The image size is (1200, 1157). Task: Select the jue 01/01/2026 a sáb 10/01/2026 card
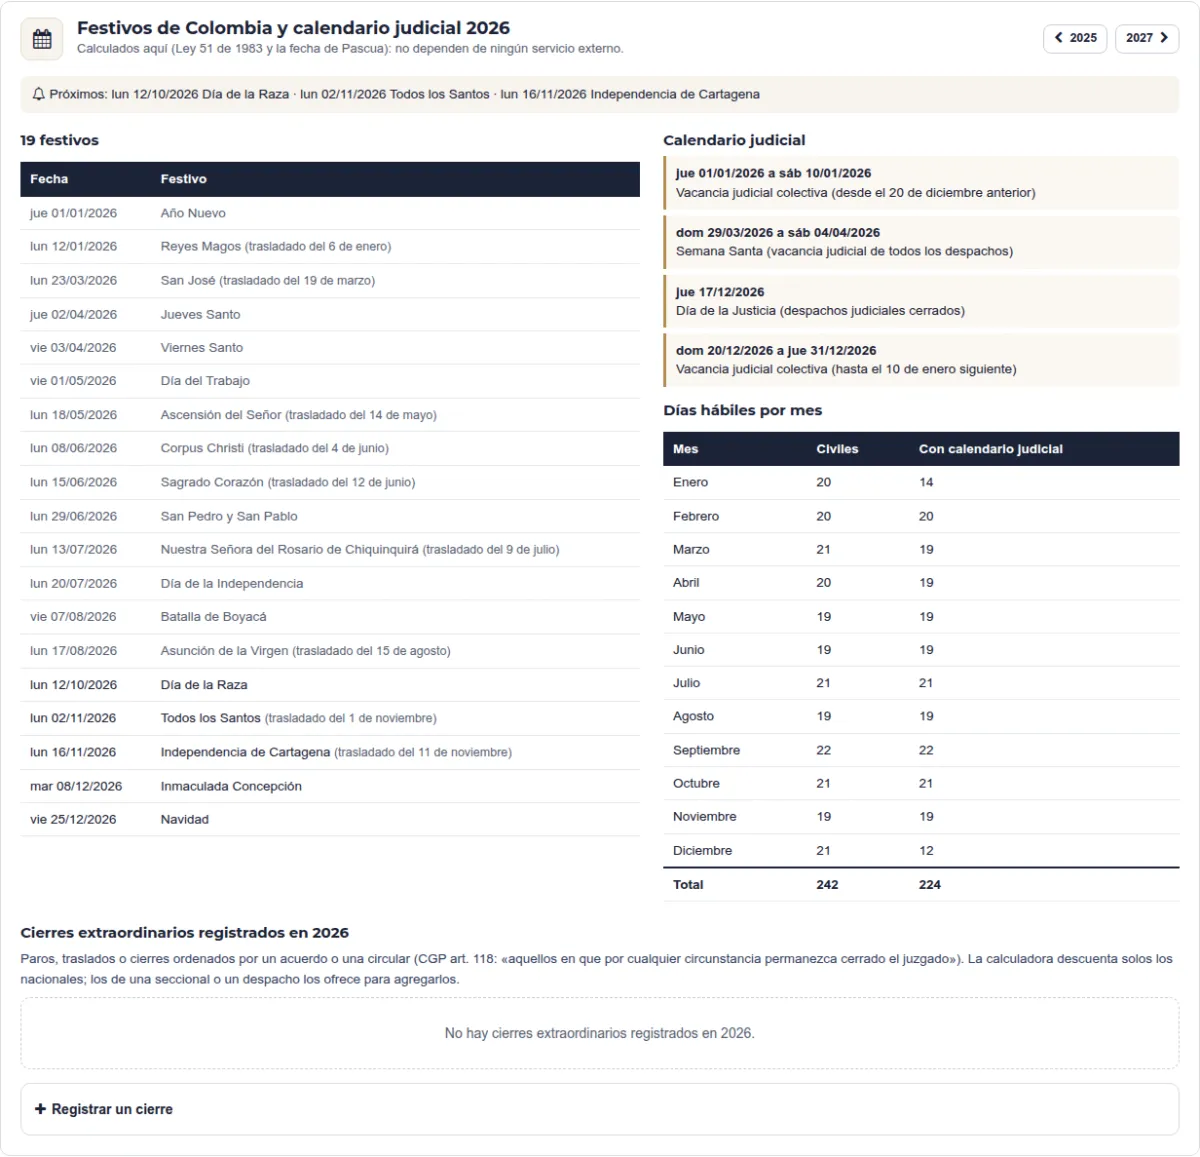(921, 182)
